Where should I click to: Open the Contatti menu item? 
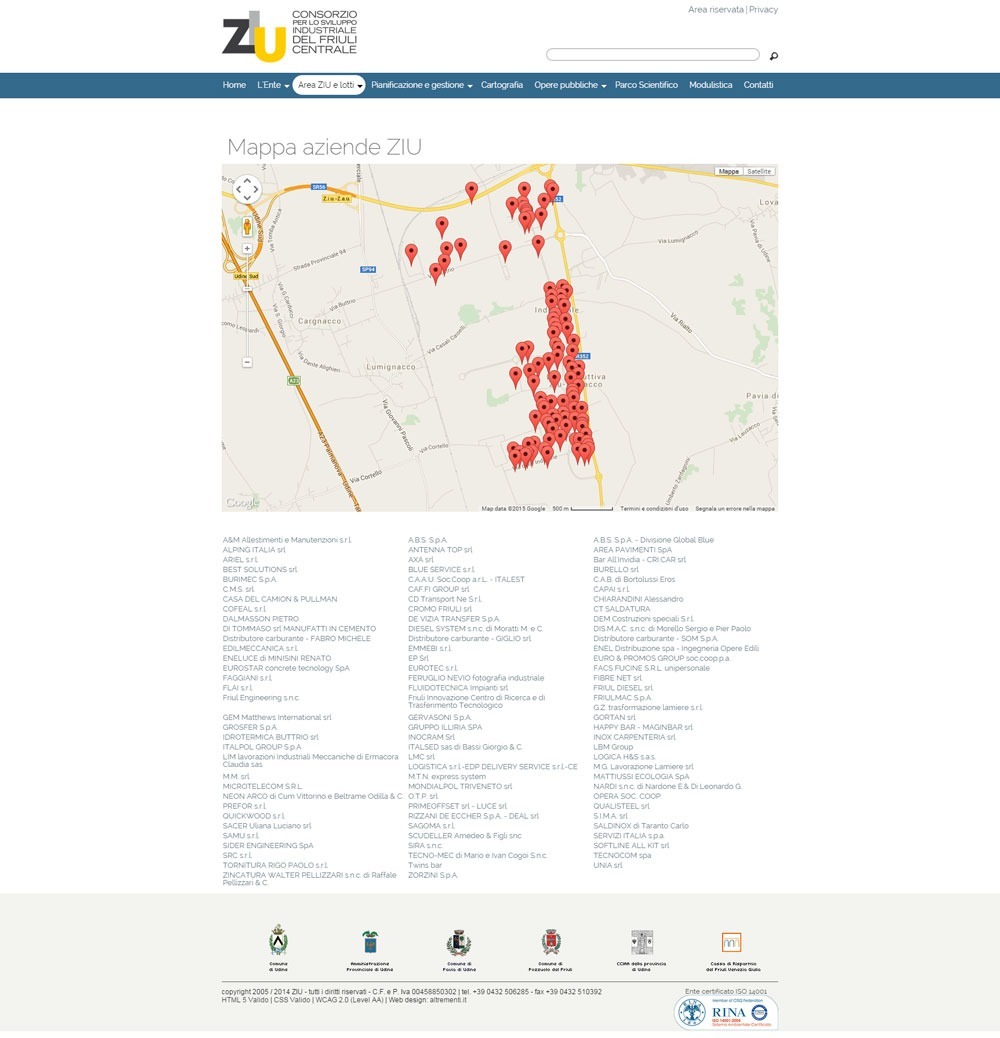pyautogui.click(x=758, y=85)
